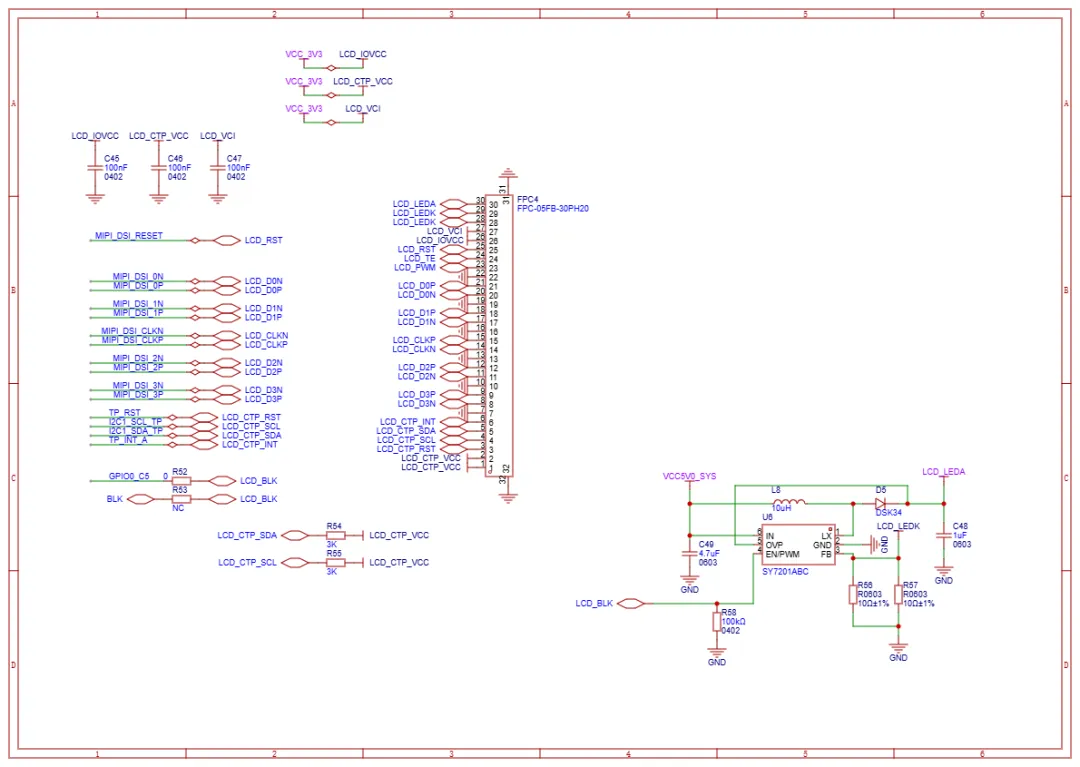Viewport: 1080px width, 767px height.
Task: Select the R56 feedback resistor
Action: [853, 596]
